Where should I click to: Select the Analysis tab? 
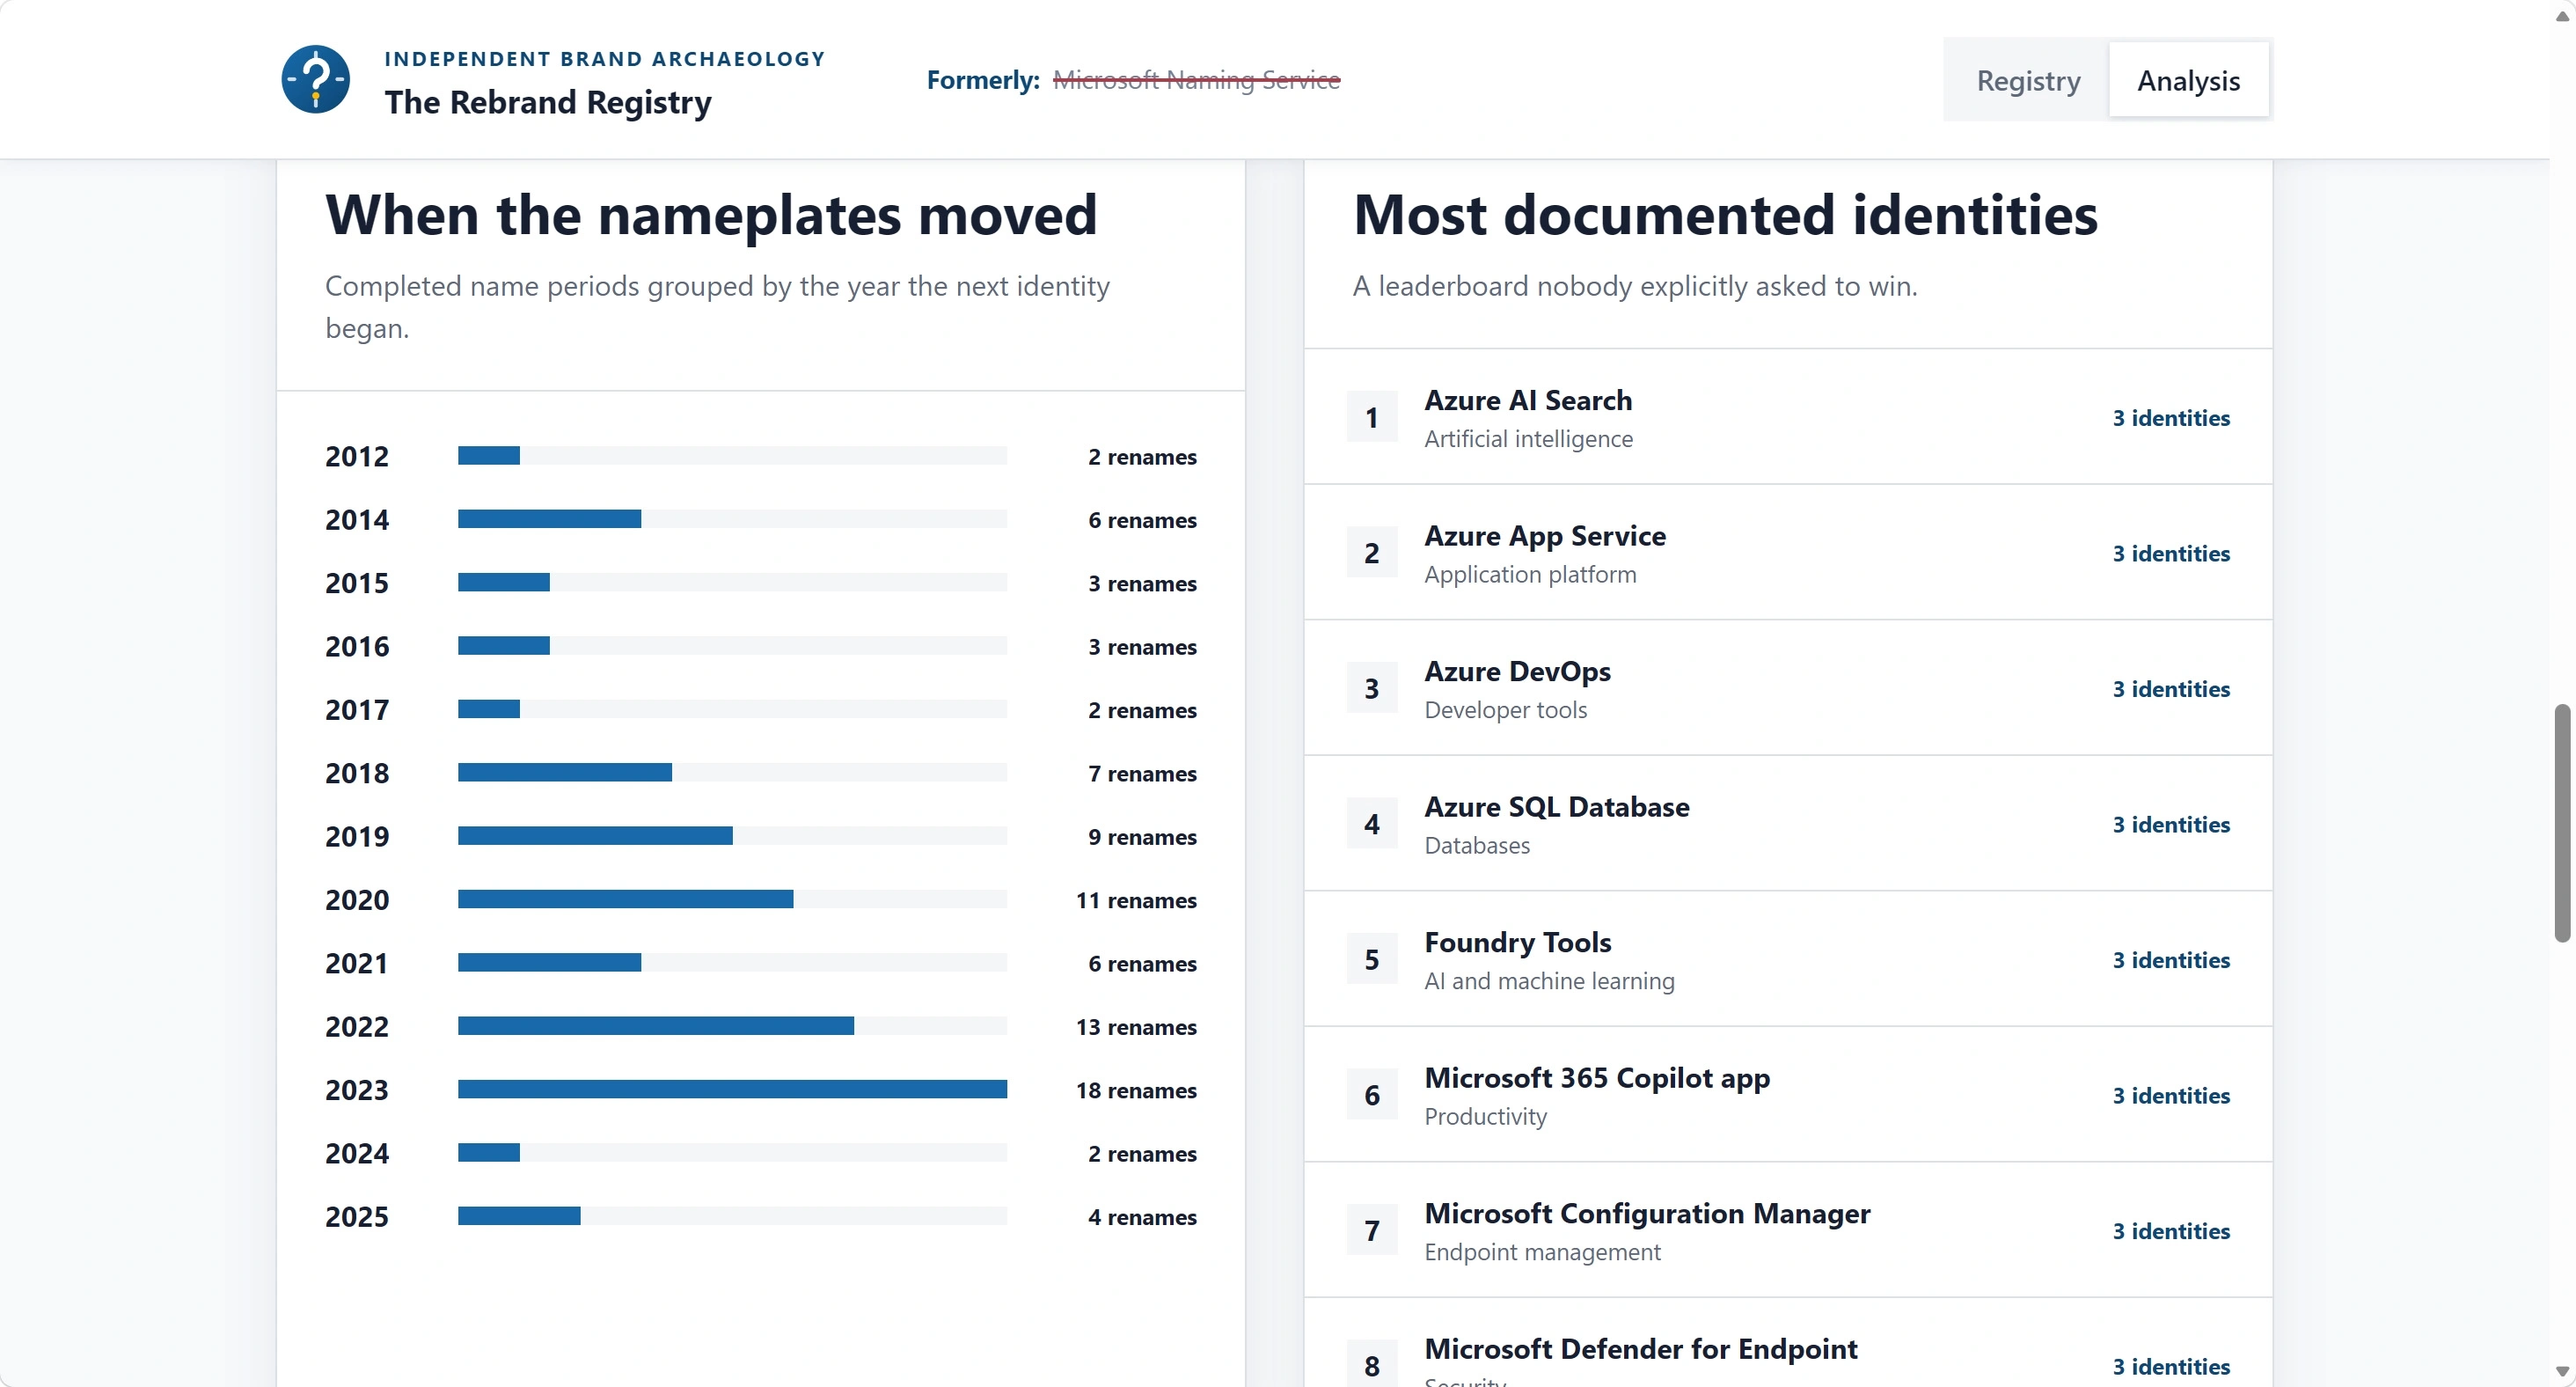point(2188,80)
